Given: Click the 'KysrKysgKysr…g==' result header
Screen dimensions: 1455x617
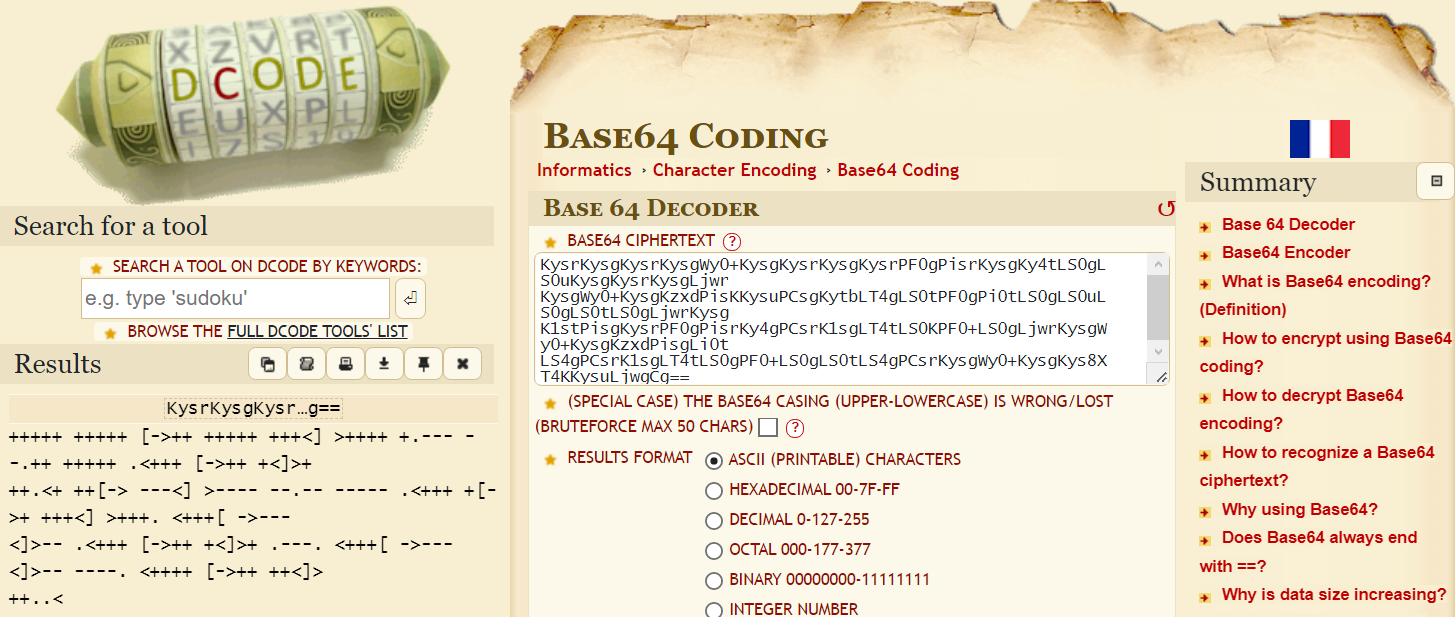Looking at the screenshot, I should point(254,409).
